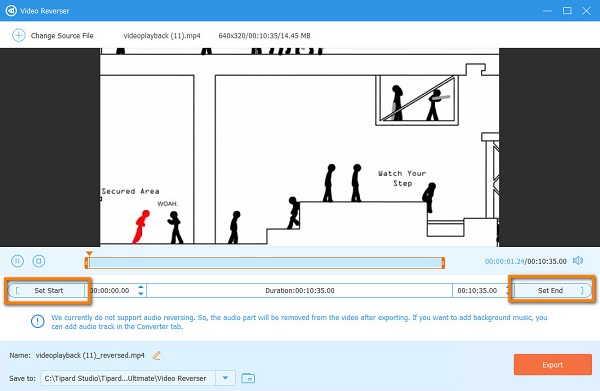Edit output name with the pencil icon
Viewport: 600px width, 391px height.
(157, 355)
